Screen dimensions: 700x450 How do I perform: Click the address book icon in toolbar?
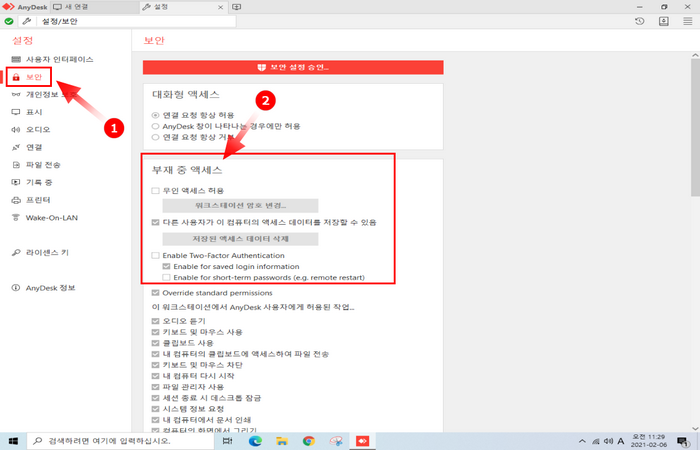(664, 21)
